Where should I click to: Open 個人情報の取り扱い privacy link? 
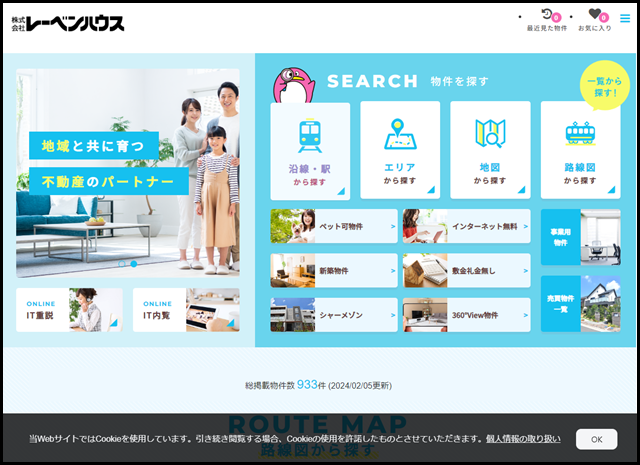523,439
